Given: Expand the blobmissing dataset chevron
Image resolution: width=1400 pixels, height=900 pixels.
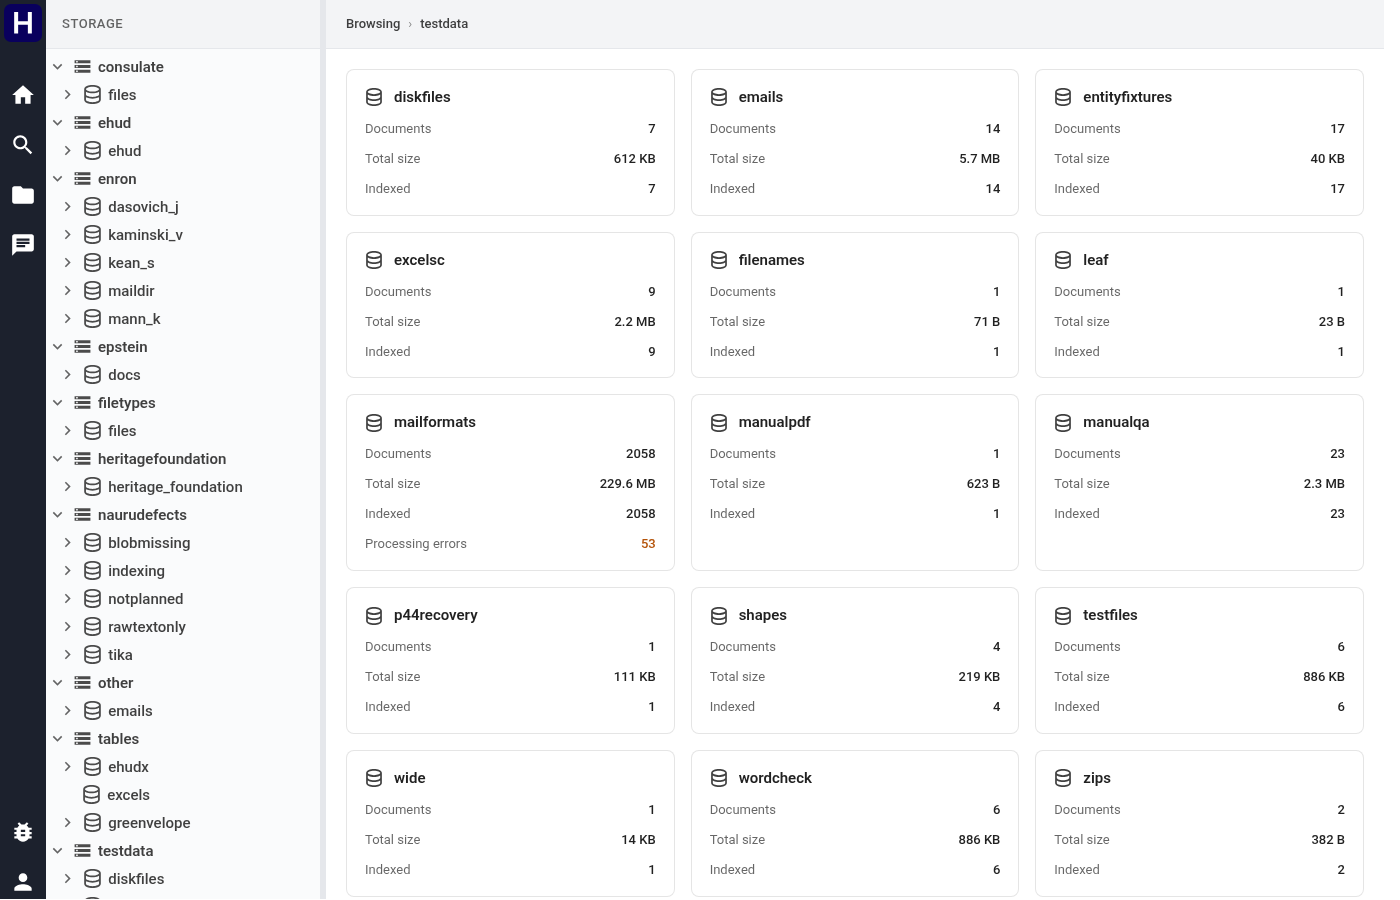Looking at the screenshot, I should click(67, 543).
